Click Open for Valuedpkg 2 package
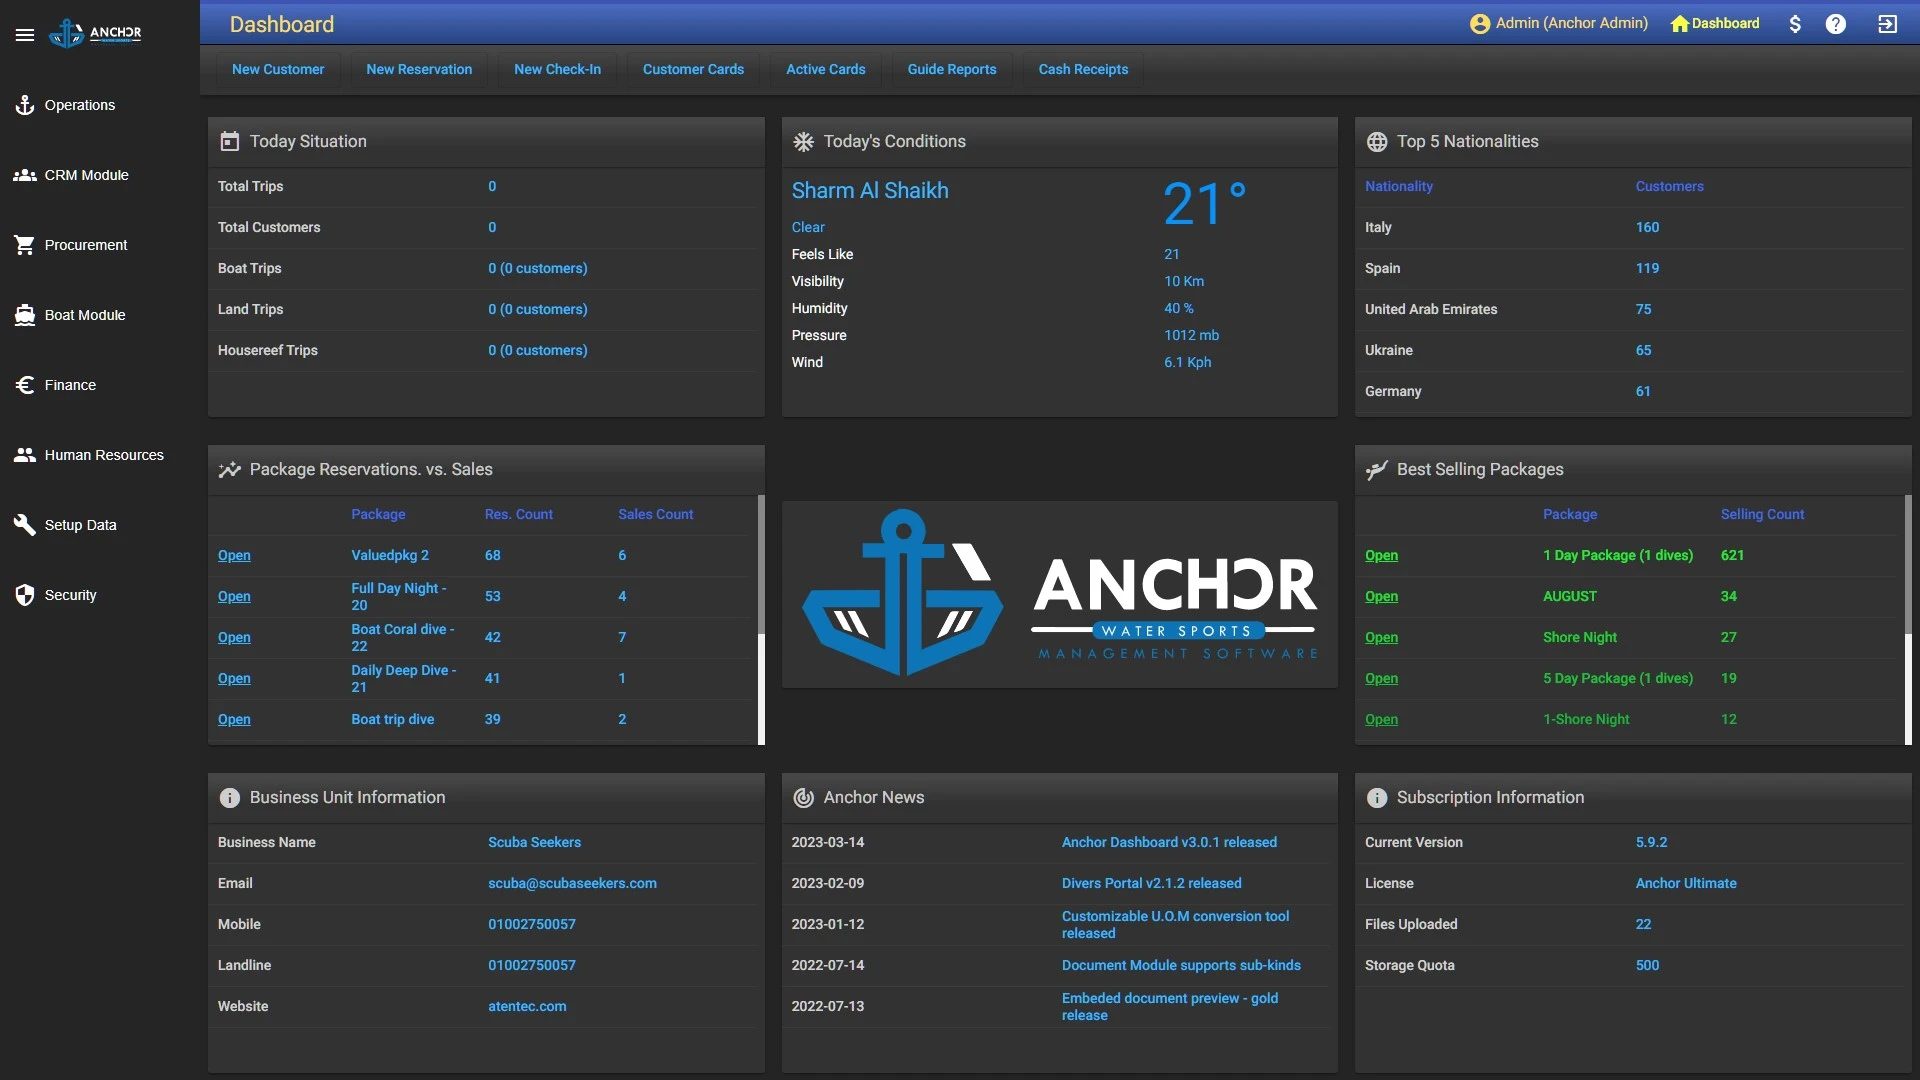This screenshot has width=1920, height=1080. (x=233, y=555)
